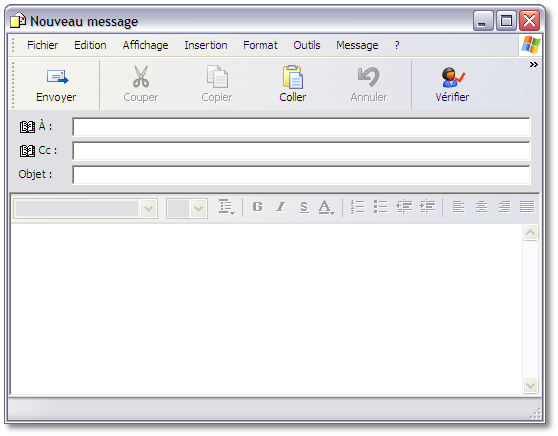Click the Copier toolbar icon
This screenshot has width=558, height=436.
point(217,77)
